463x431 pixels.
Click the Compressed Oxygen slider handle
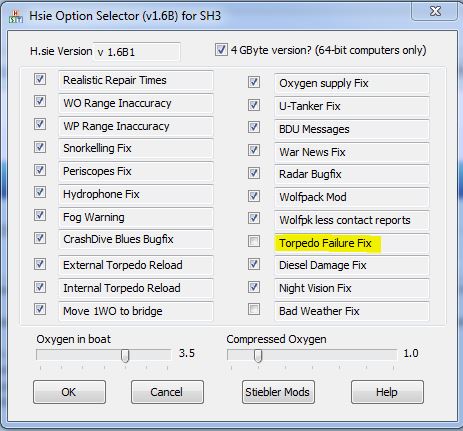tap(258, 356)
